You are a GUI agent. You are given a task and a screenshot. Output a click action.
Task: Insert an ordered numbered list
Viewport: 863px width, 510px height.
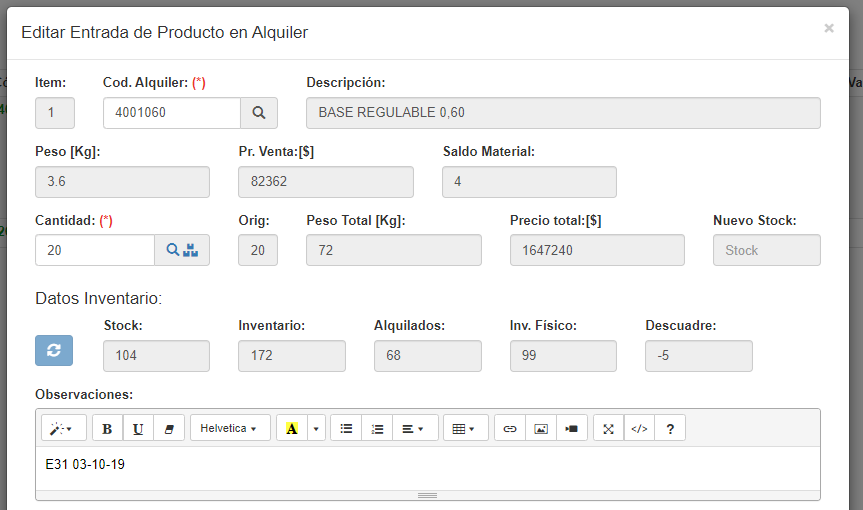point(377,428)
